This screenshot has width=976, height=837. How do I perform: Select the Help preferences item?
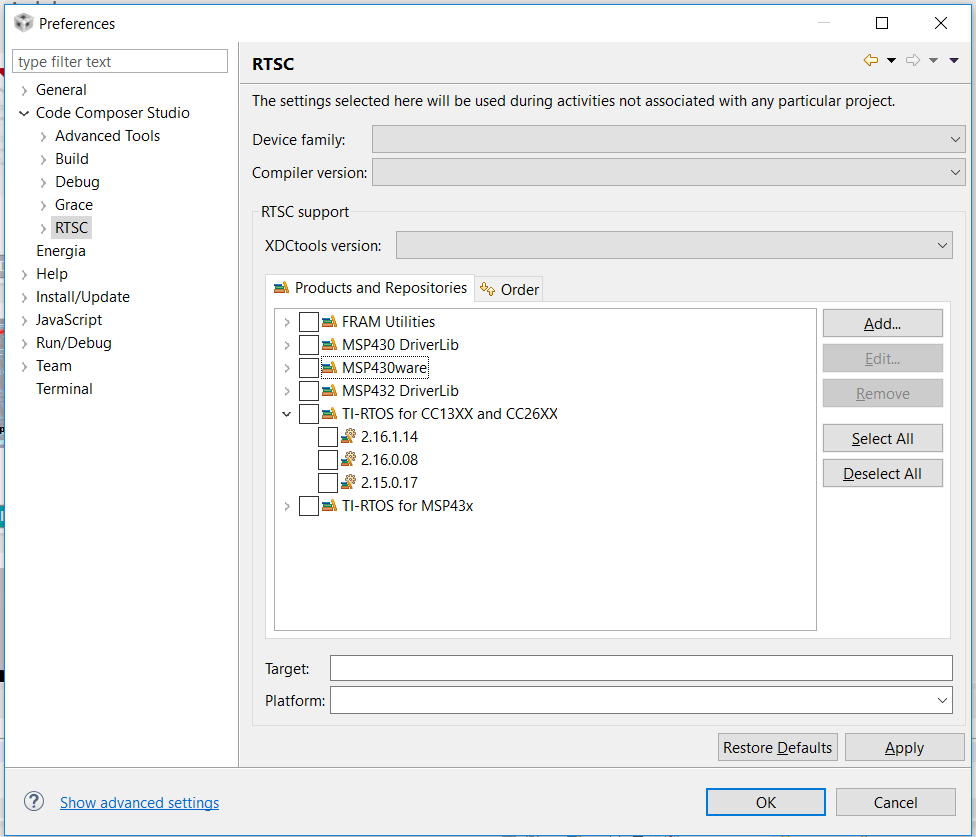point(52,274)
